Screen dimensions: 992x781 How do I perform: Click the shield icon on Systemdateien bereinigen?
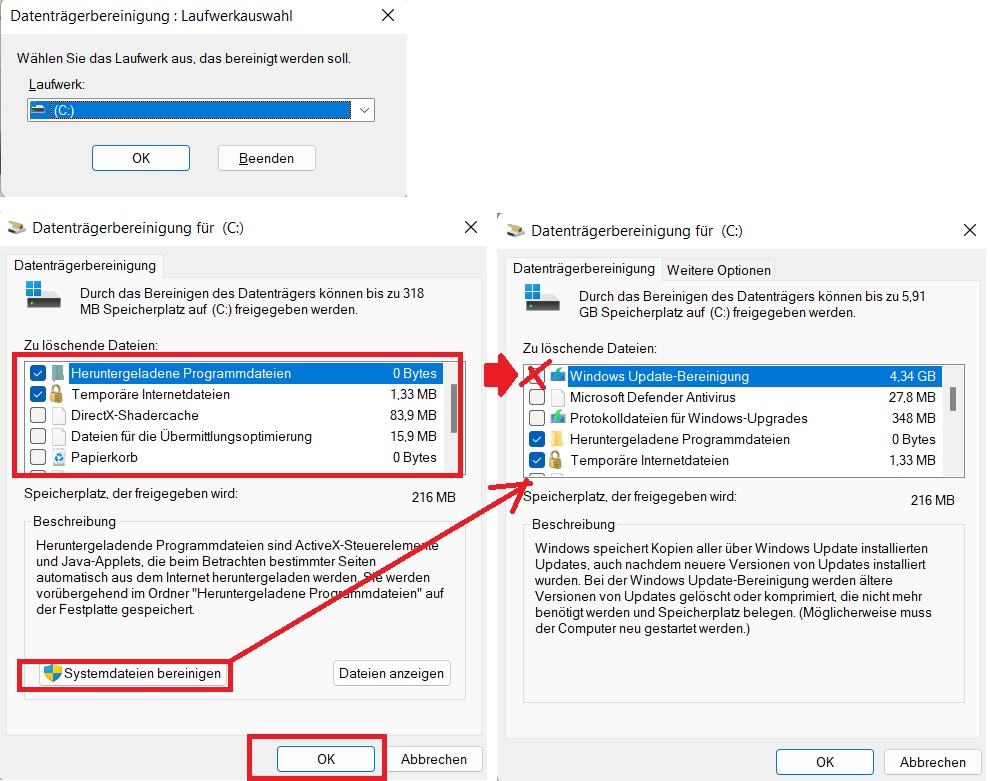coord(53,673)
